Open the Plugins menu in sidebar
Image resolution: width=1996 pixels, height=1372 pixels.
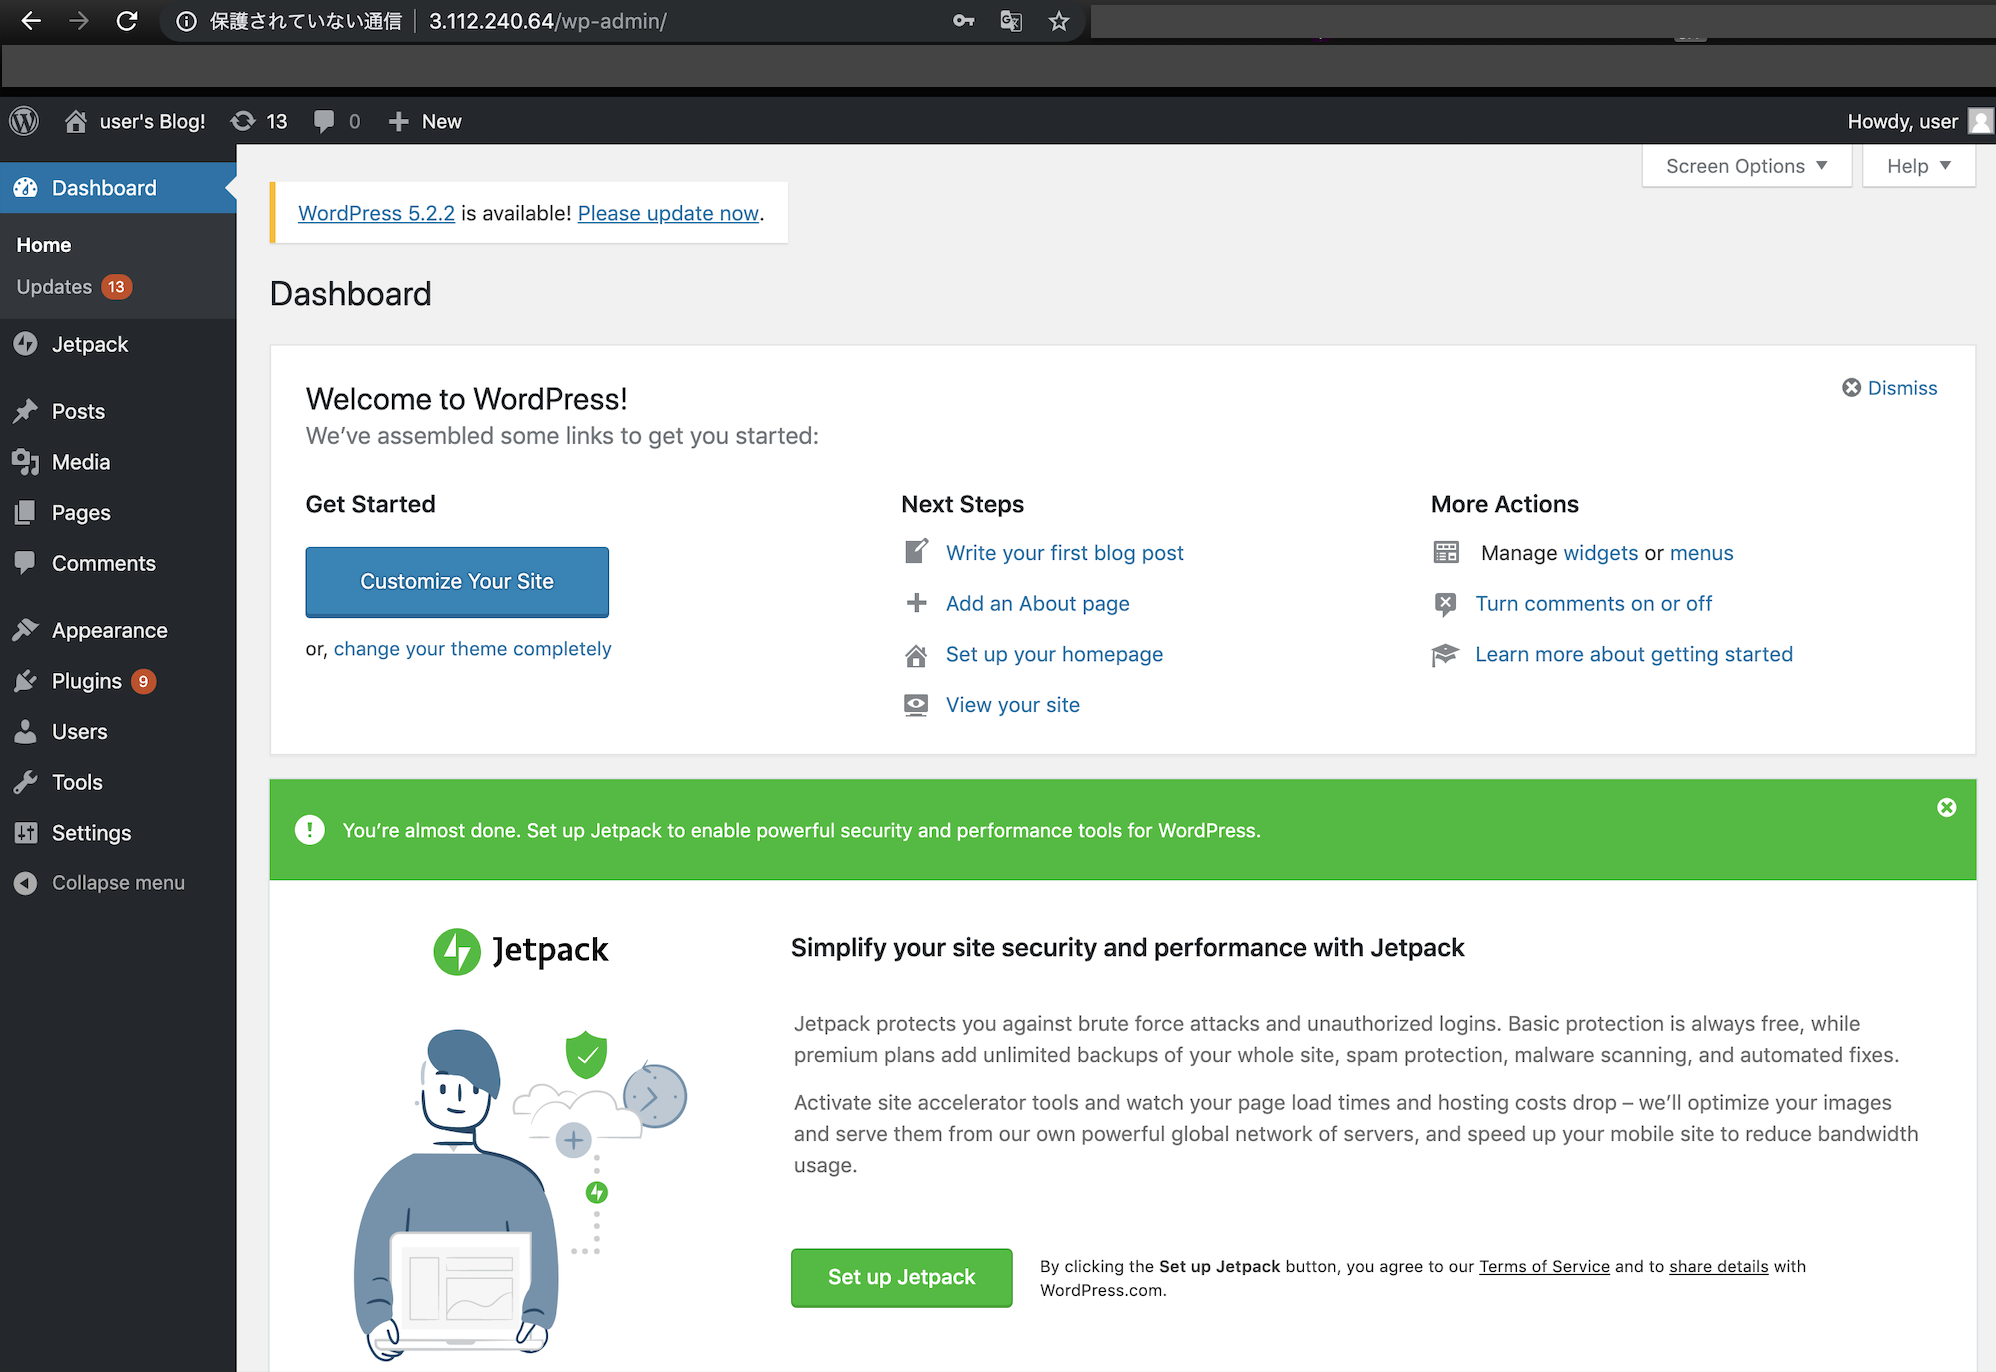coord(86,681)
